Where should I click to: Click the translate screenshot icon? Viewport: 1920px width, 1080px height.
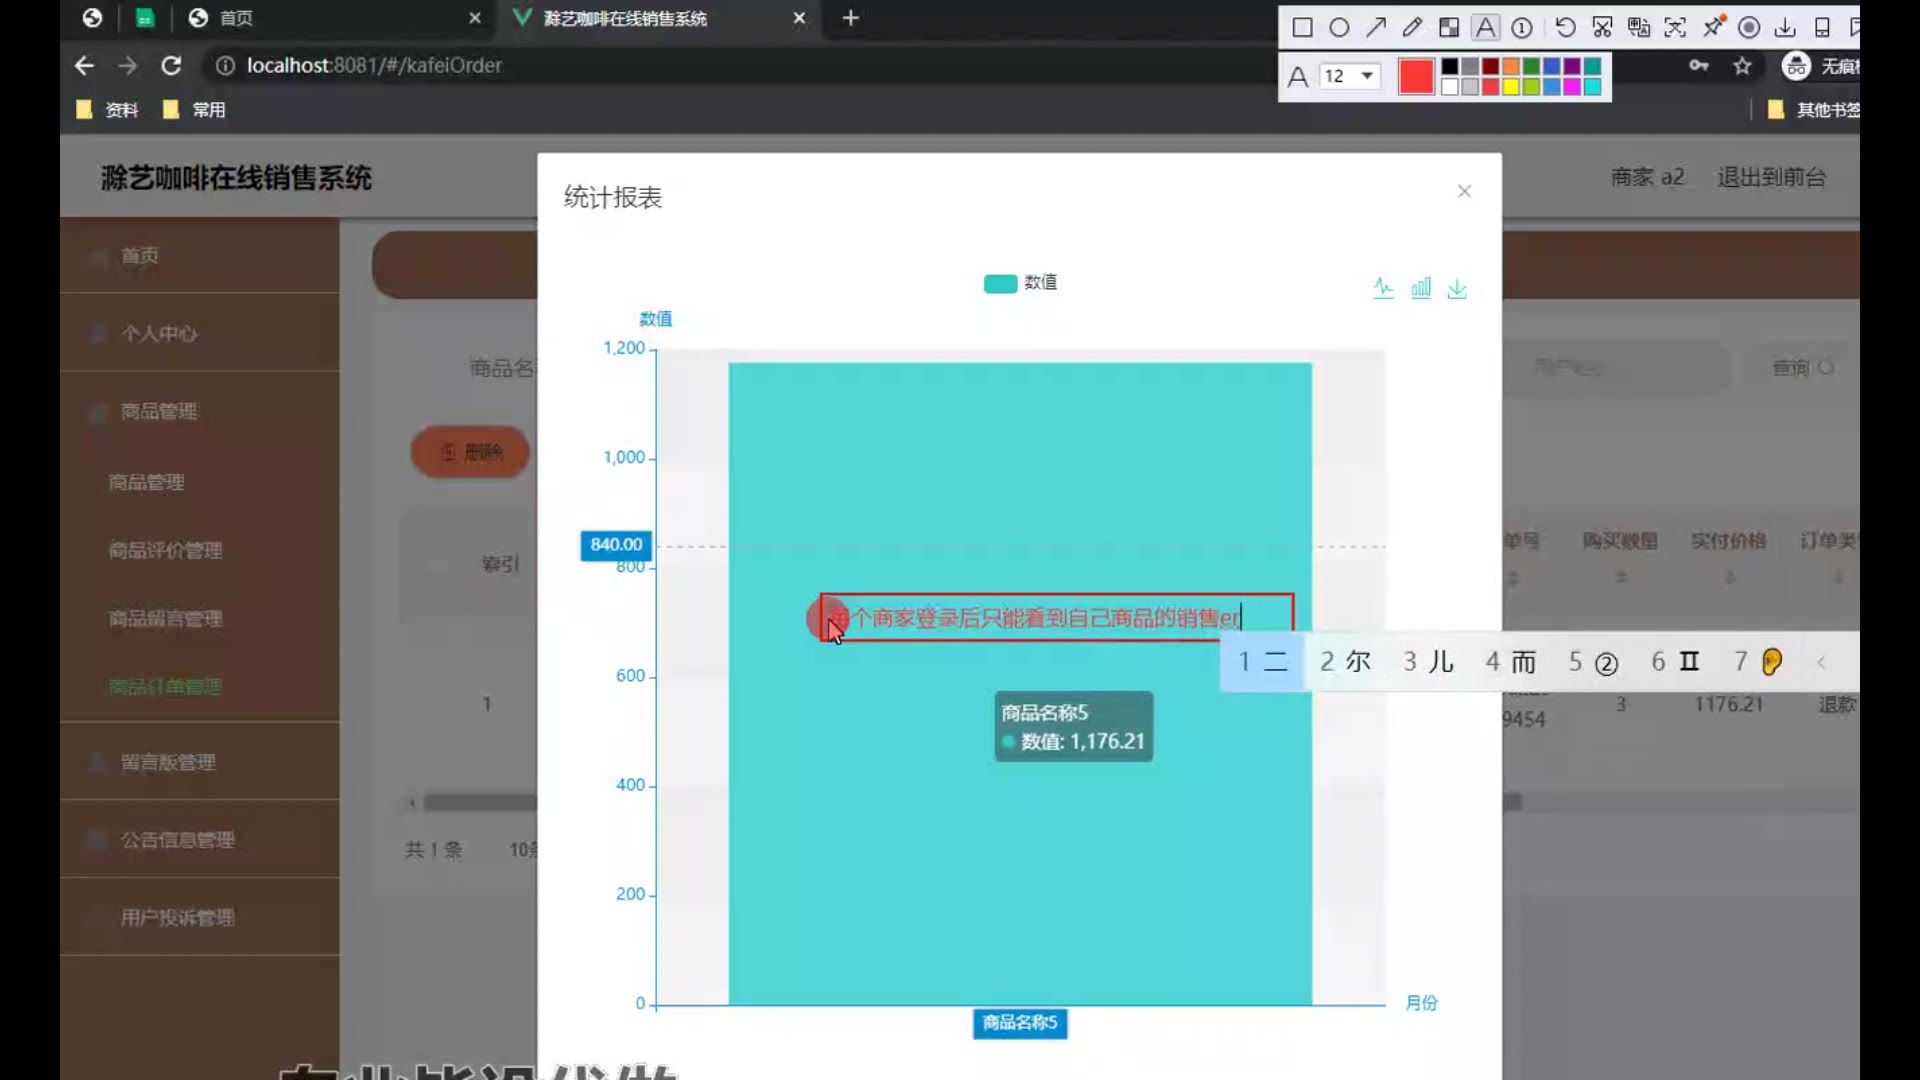pyautogui.click(x=1639, y=28)
